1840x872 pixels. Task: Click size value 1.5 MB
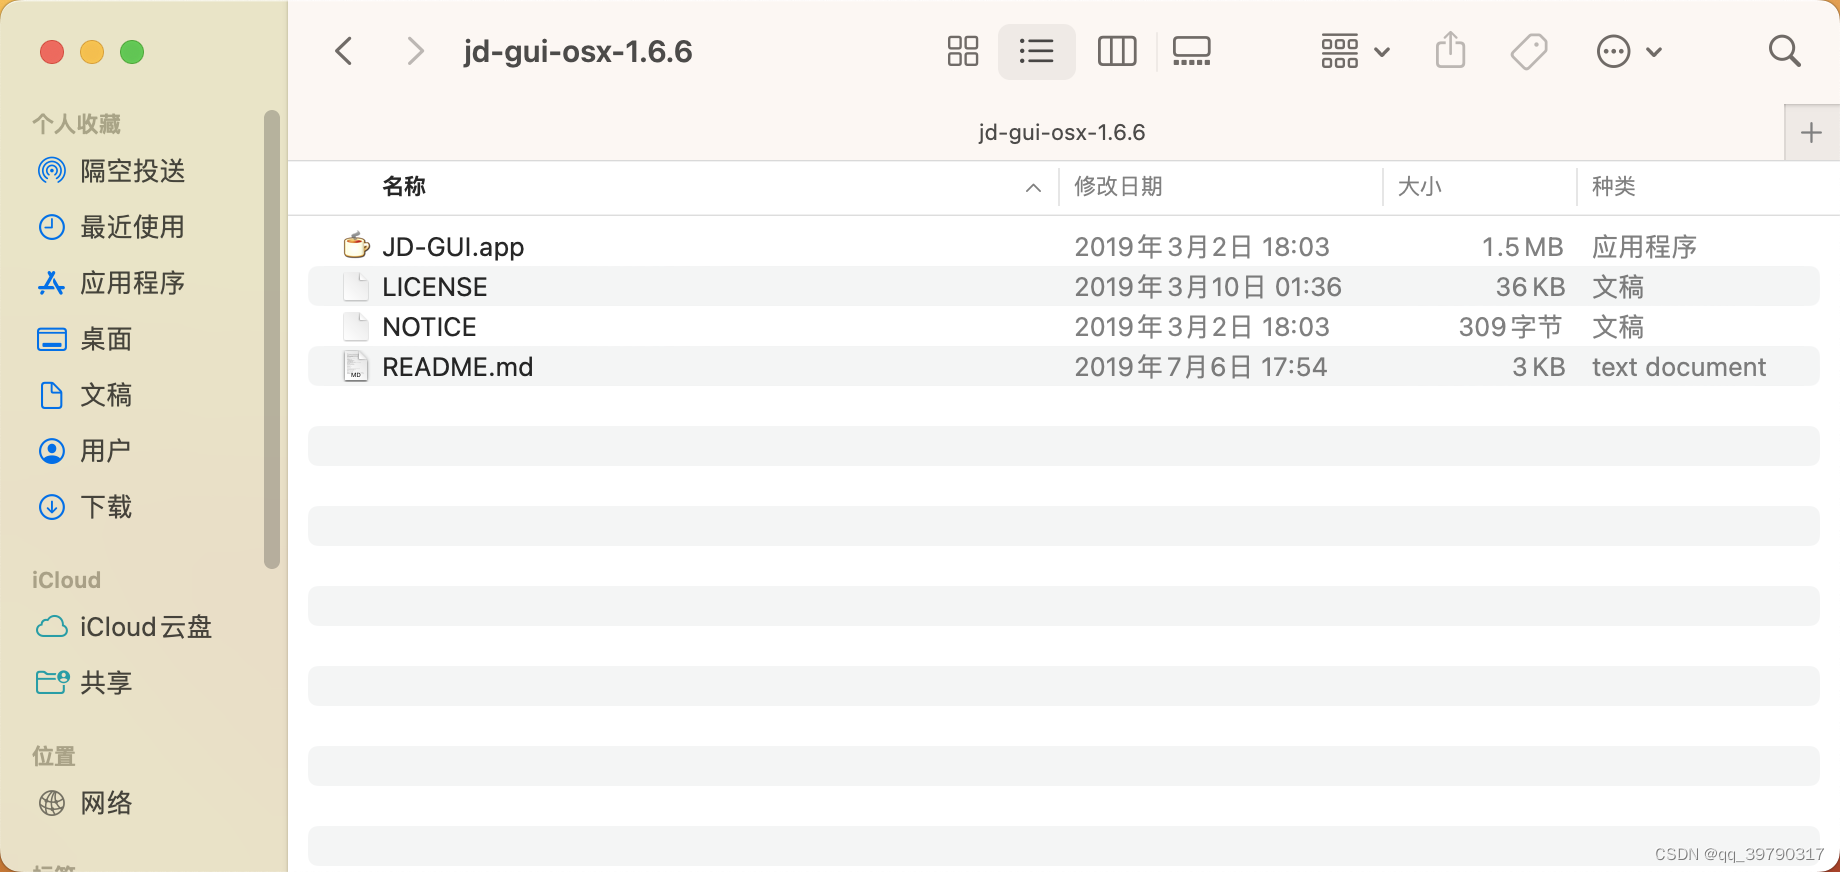(x=1522, y=247)
